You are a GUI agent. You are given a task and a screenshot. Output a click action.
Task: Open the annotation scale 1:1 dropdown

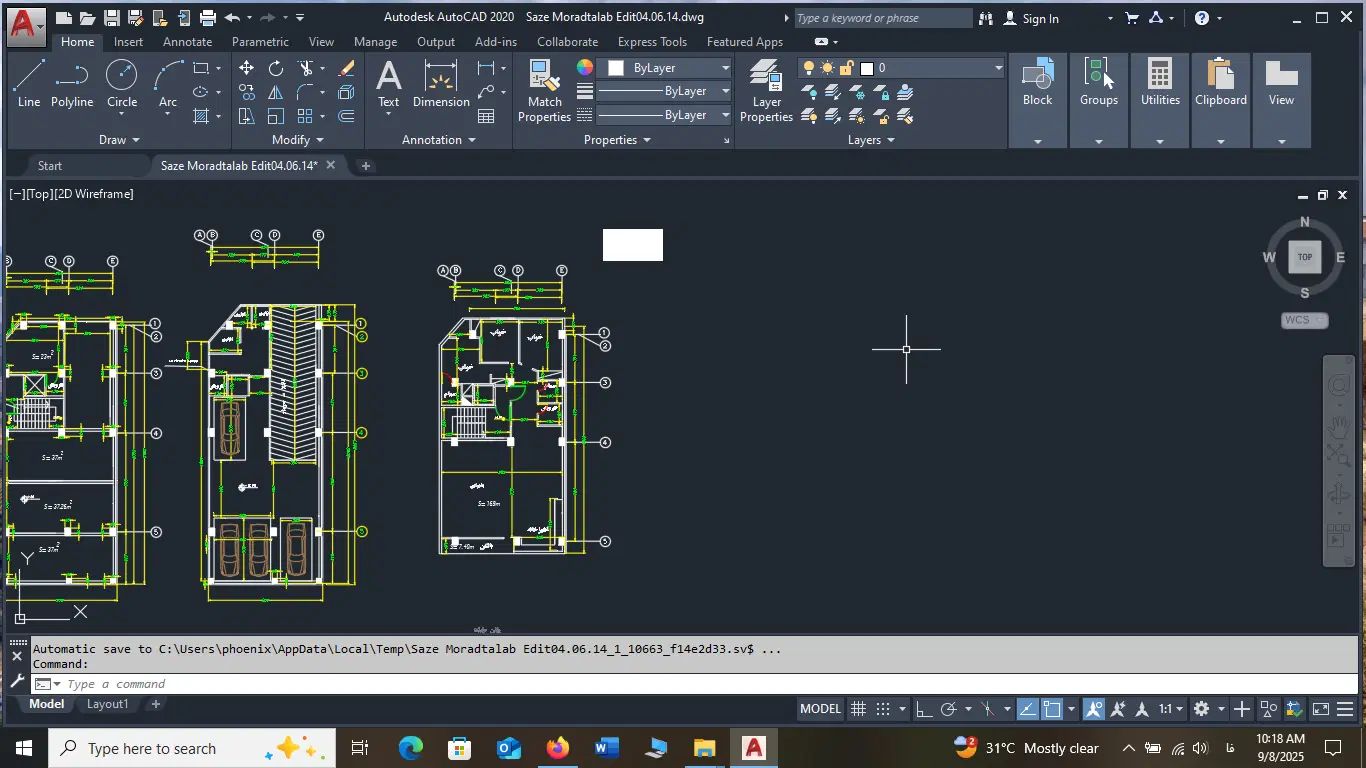tap(1171, 709)
